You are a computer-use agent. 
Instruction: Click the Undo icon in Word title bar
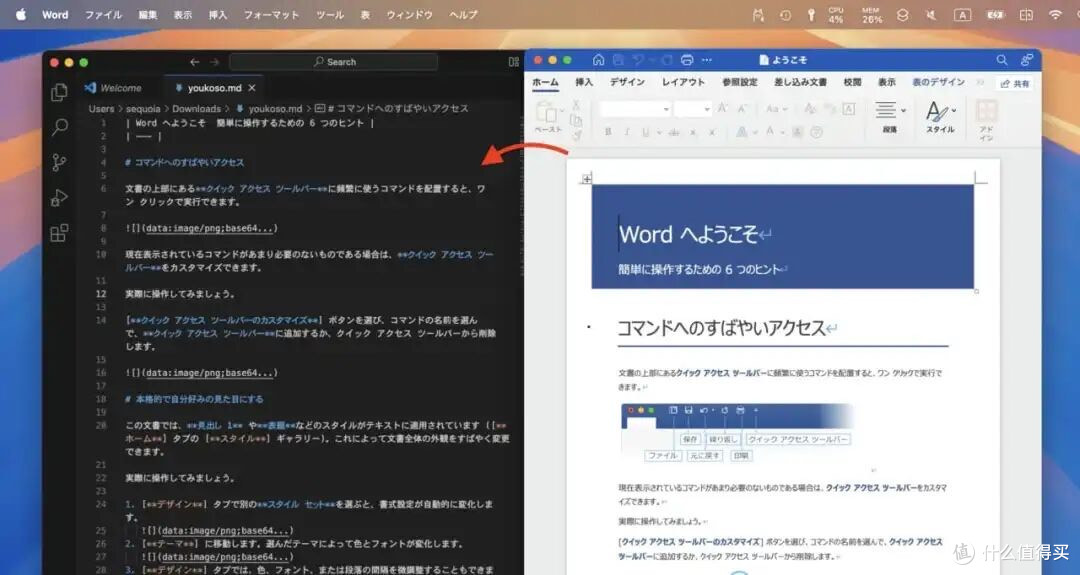pos(638,60)
